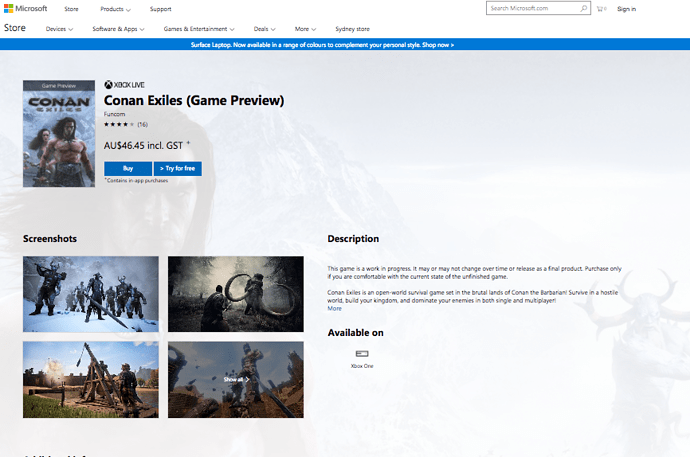690x457 pixels.
Task: Click the search magnifier icon
Action: [584, 8]
